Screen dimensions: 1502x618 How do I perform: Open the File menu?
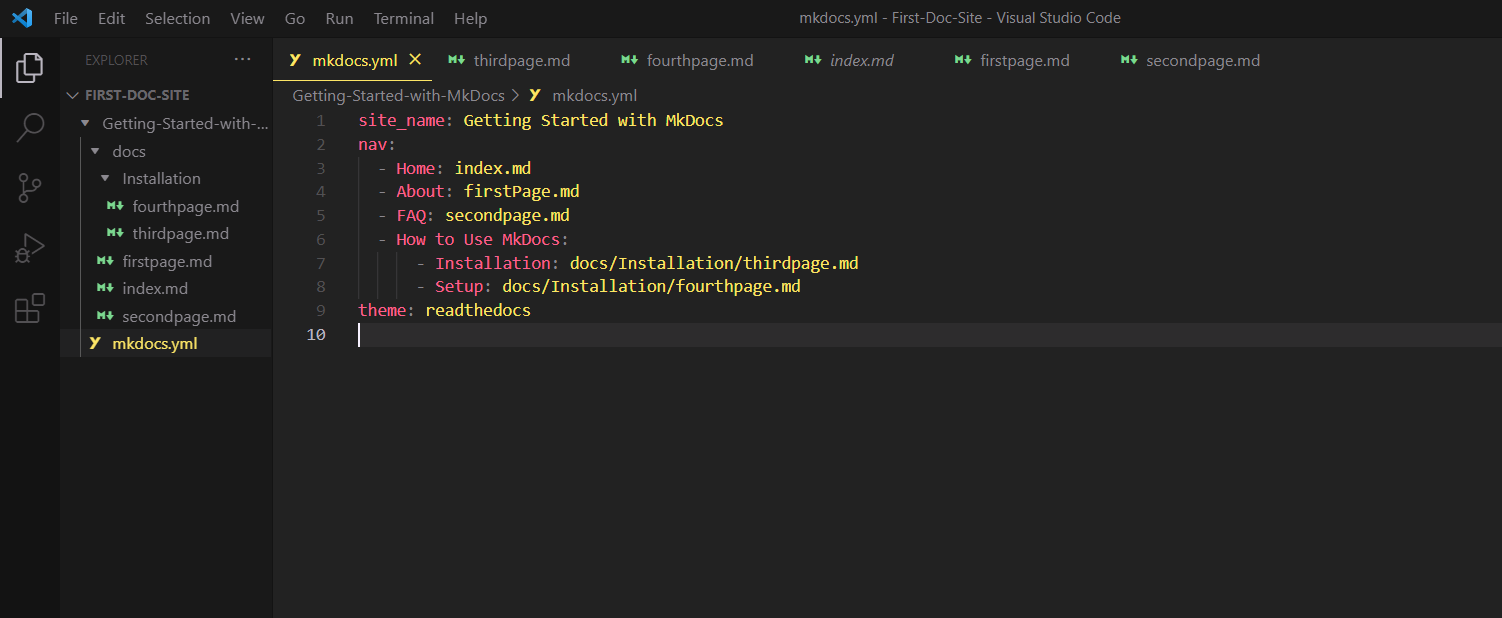click(x=65, y=18)
